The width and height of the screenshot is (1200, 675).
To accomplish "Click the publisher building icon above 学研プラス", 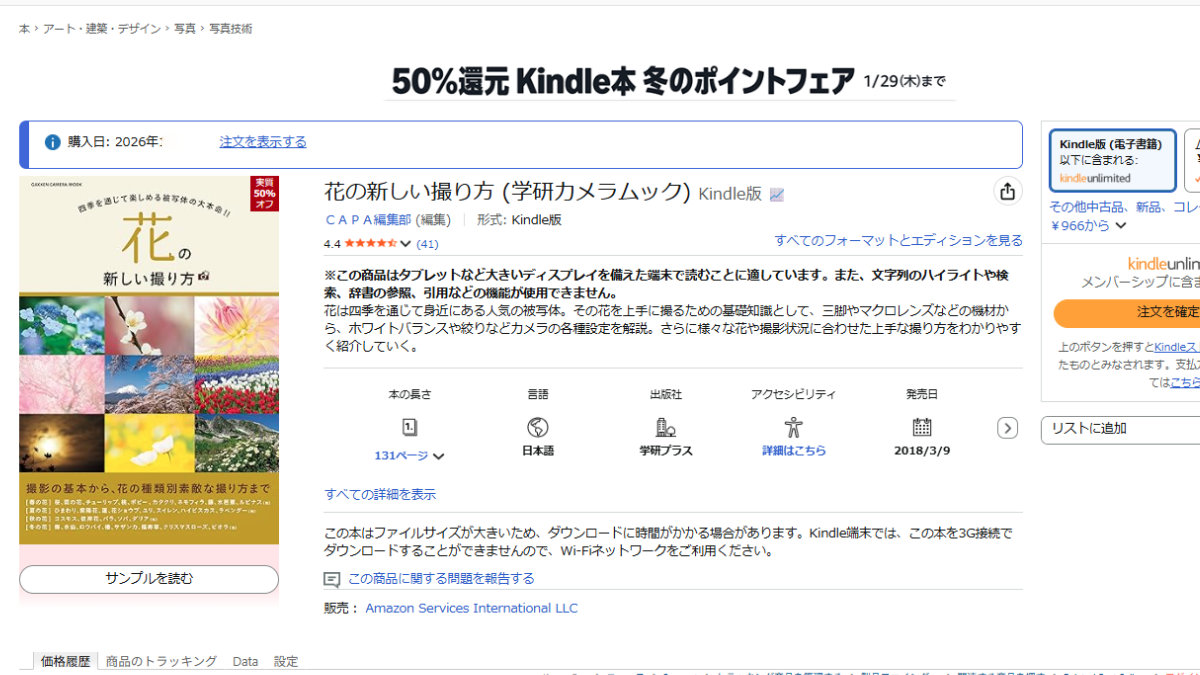I will click(666, 427).
